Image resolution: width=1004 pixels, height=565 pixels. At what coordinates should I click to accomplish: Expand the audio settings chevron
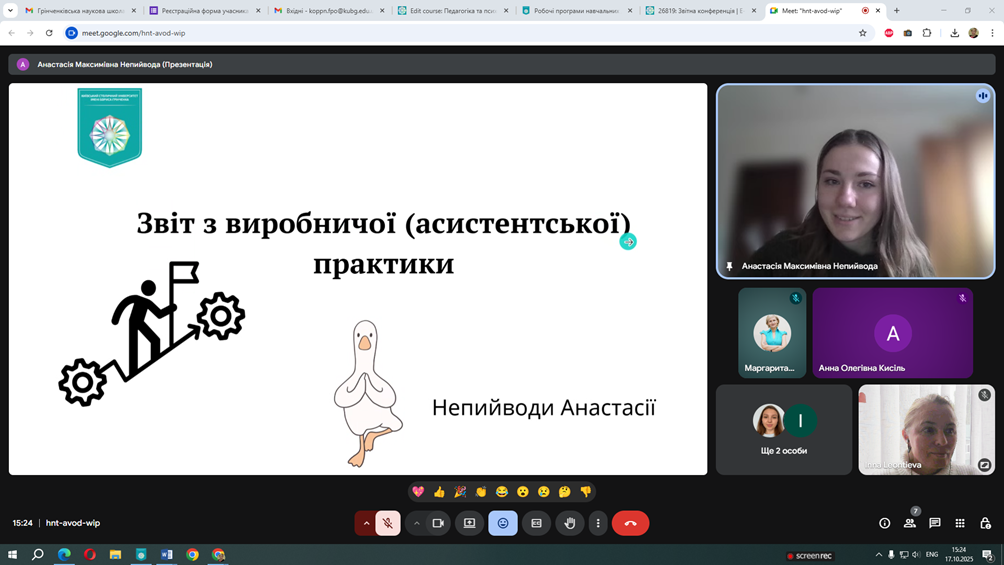coord(366,523)
